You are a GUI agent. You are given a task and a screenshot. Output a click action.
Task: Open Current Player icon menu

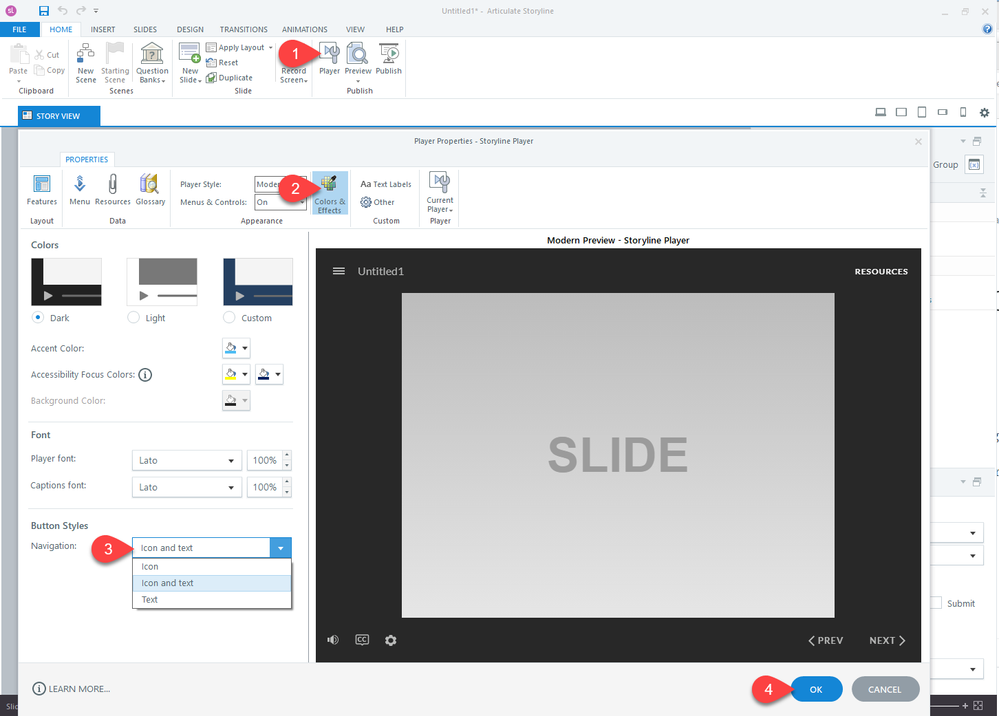[440, 191]
